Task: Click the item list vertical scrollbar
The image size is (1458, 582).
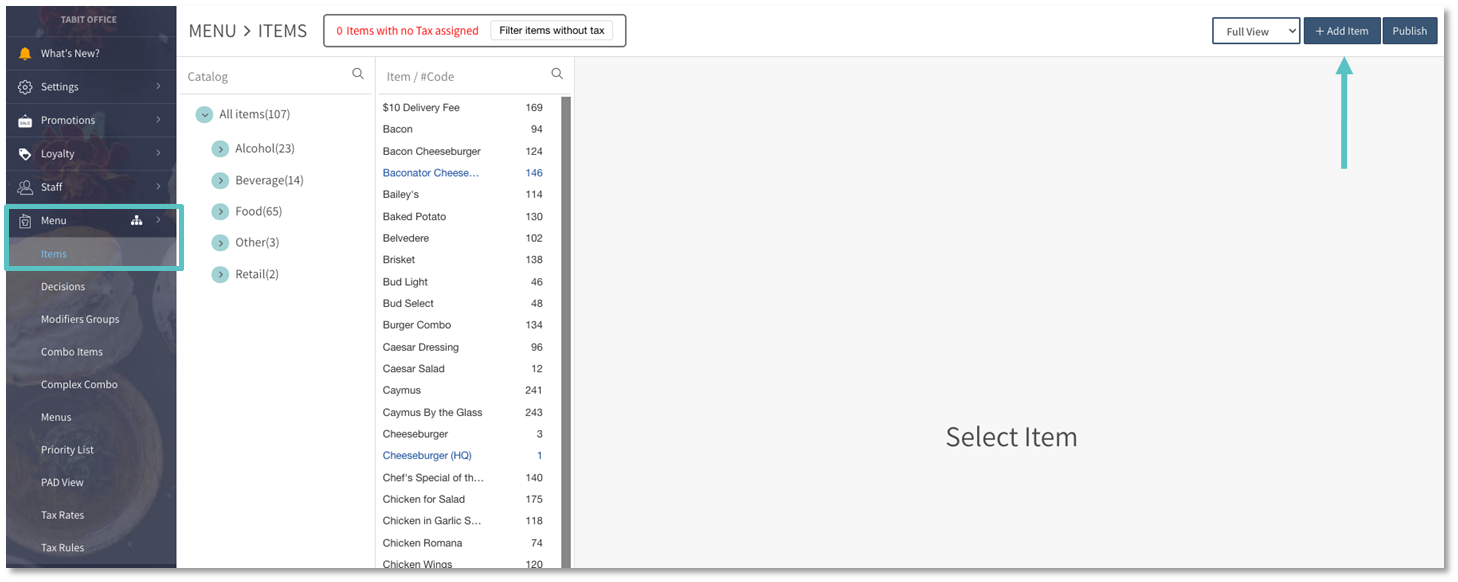Action: click(x=566, y=330)
